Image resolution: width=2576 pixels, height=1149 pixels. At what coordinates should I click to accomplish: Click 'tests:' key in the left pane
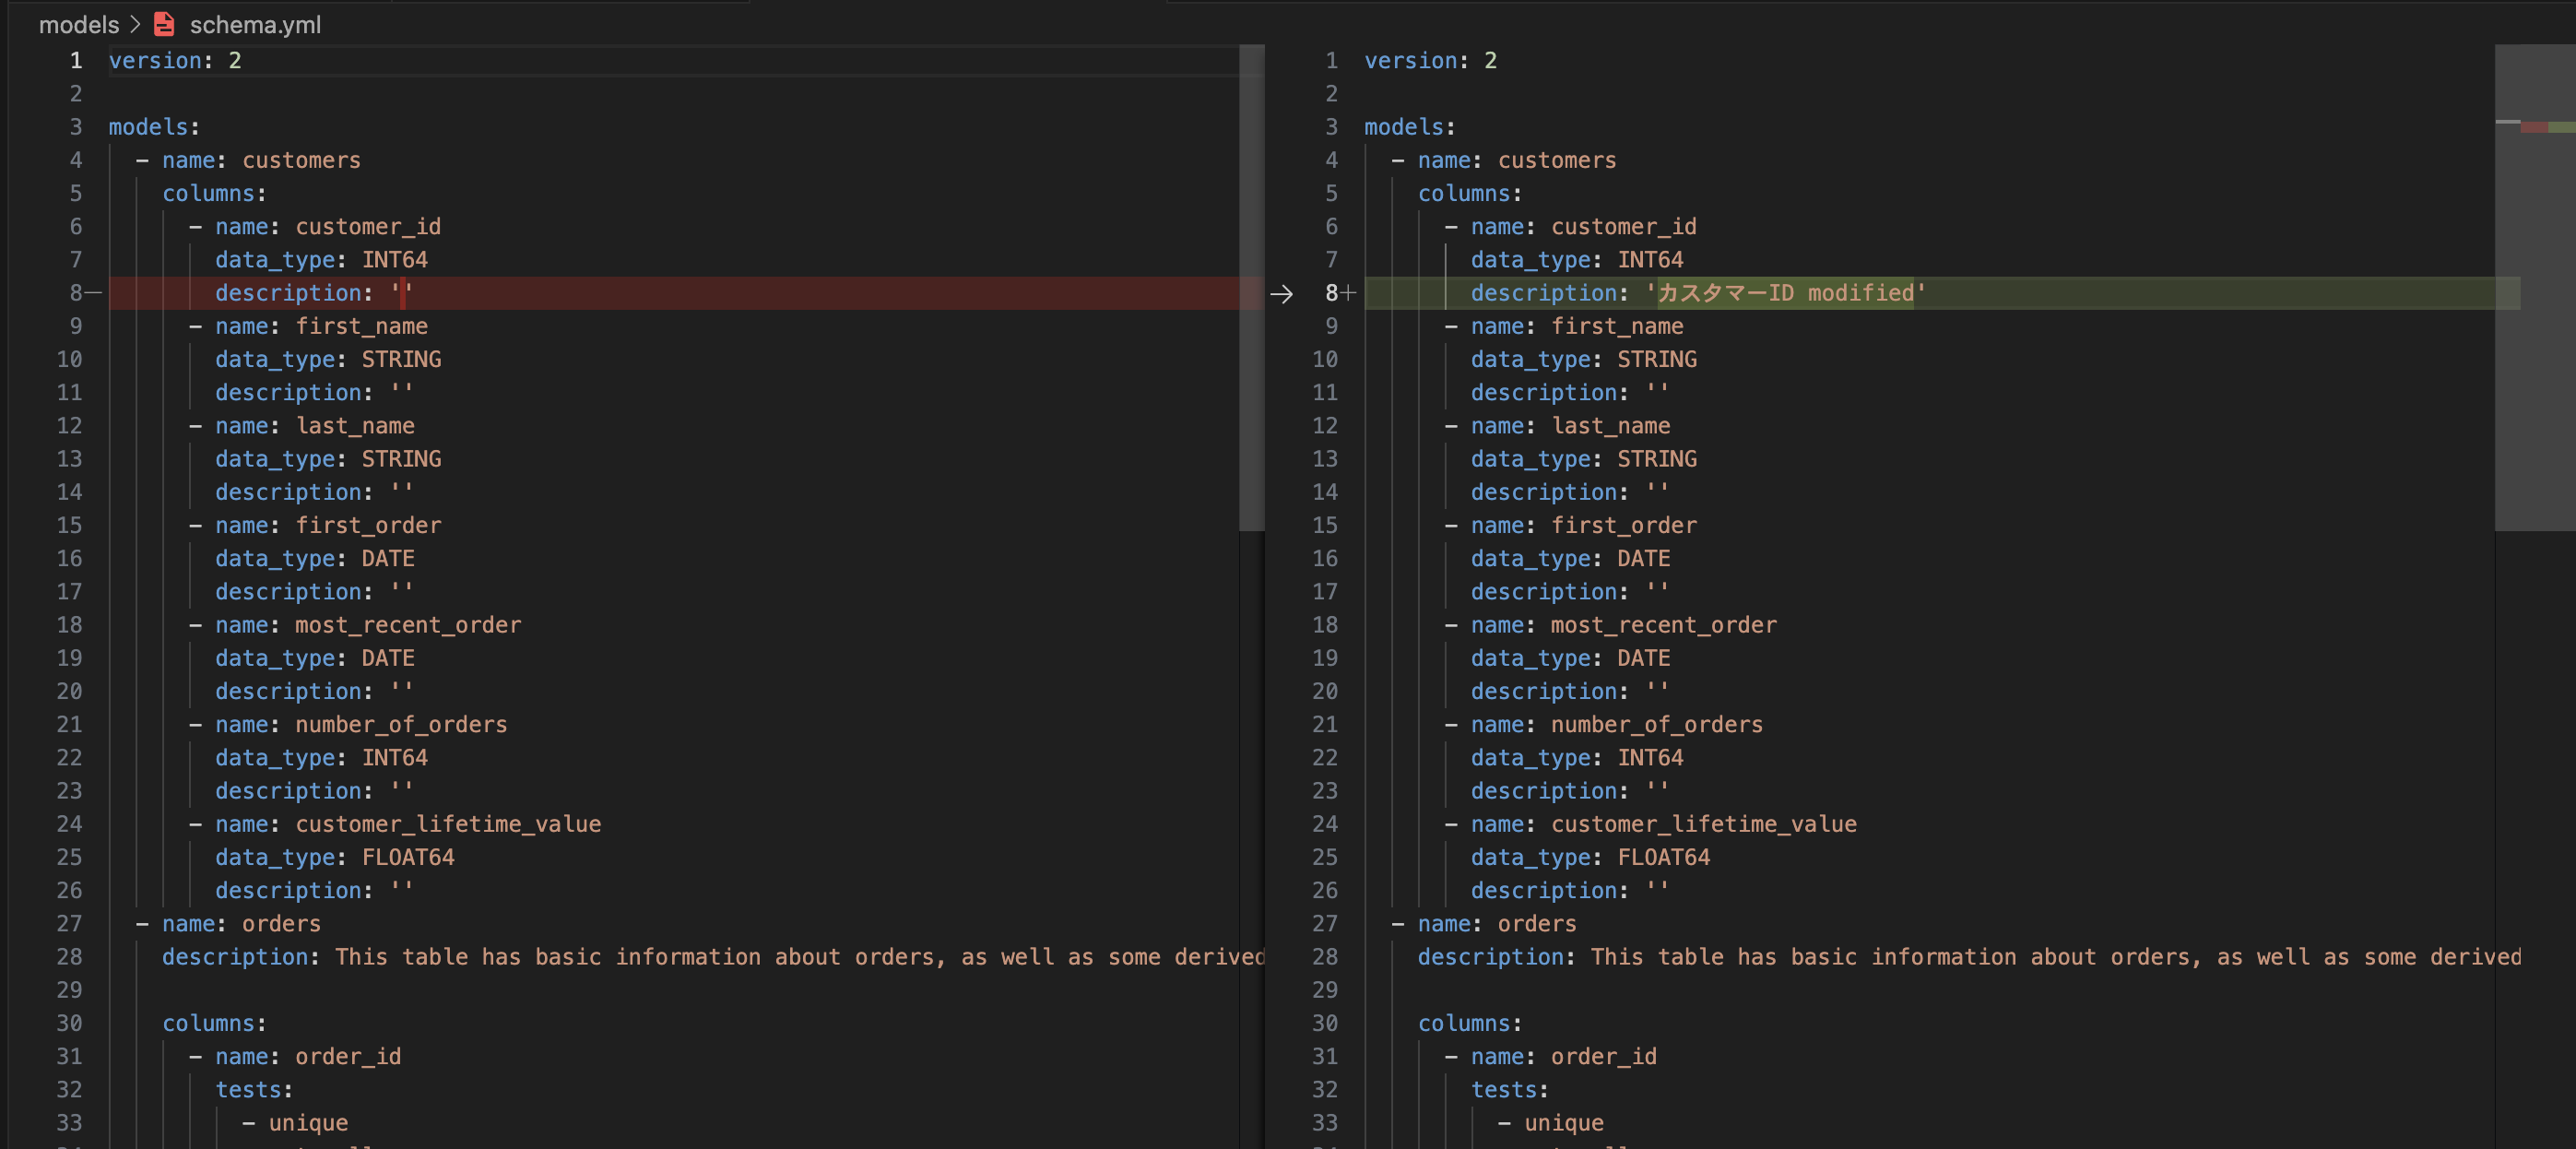(254, 1089)
